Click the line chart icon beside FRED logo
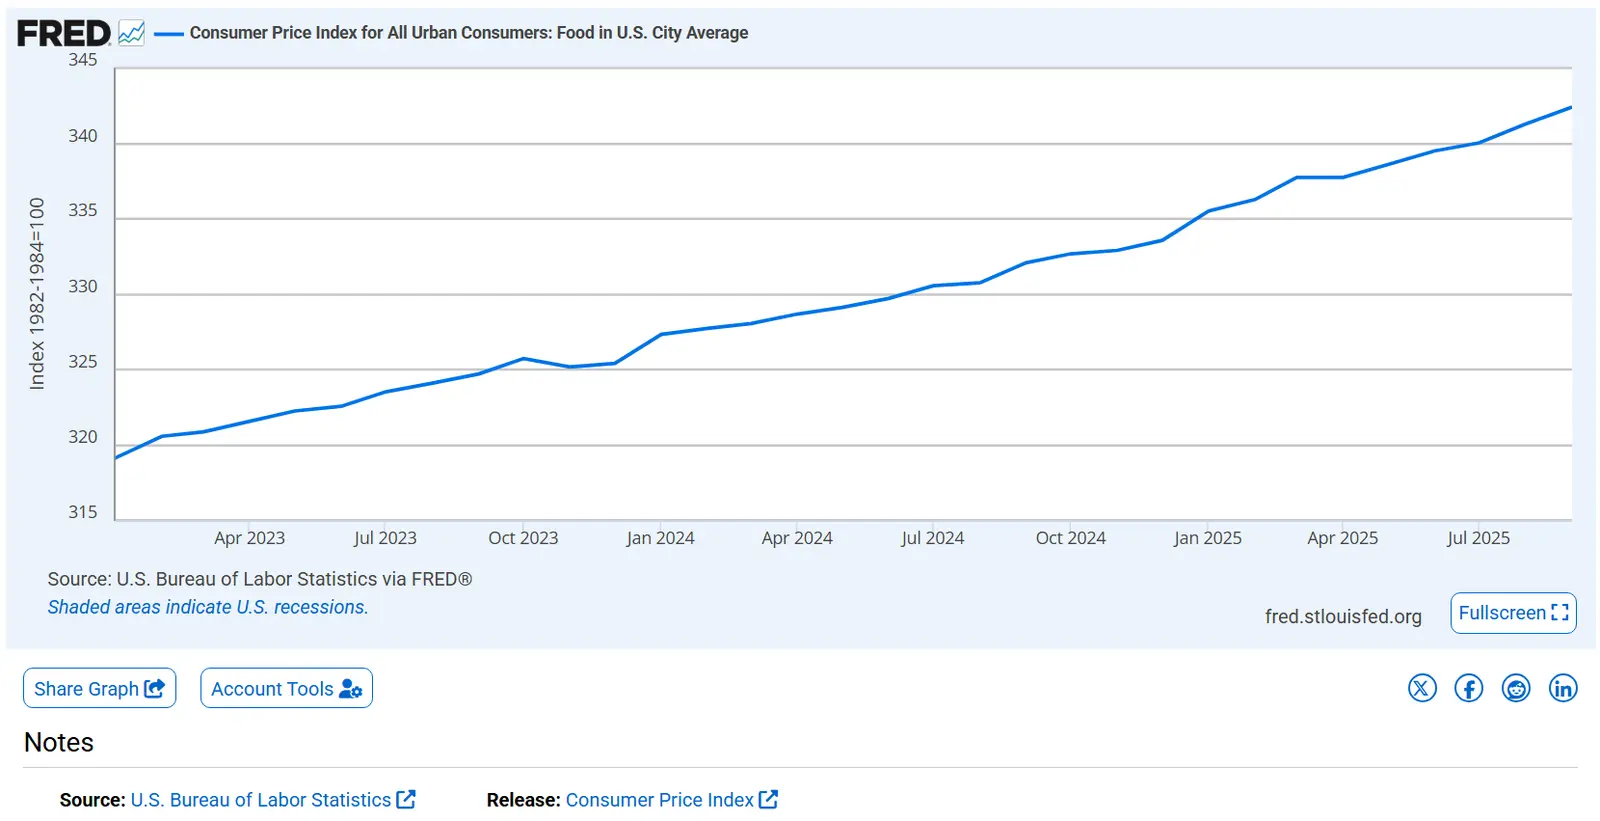Viewport: 1600px width, 821px height. (131, 33)
